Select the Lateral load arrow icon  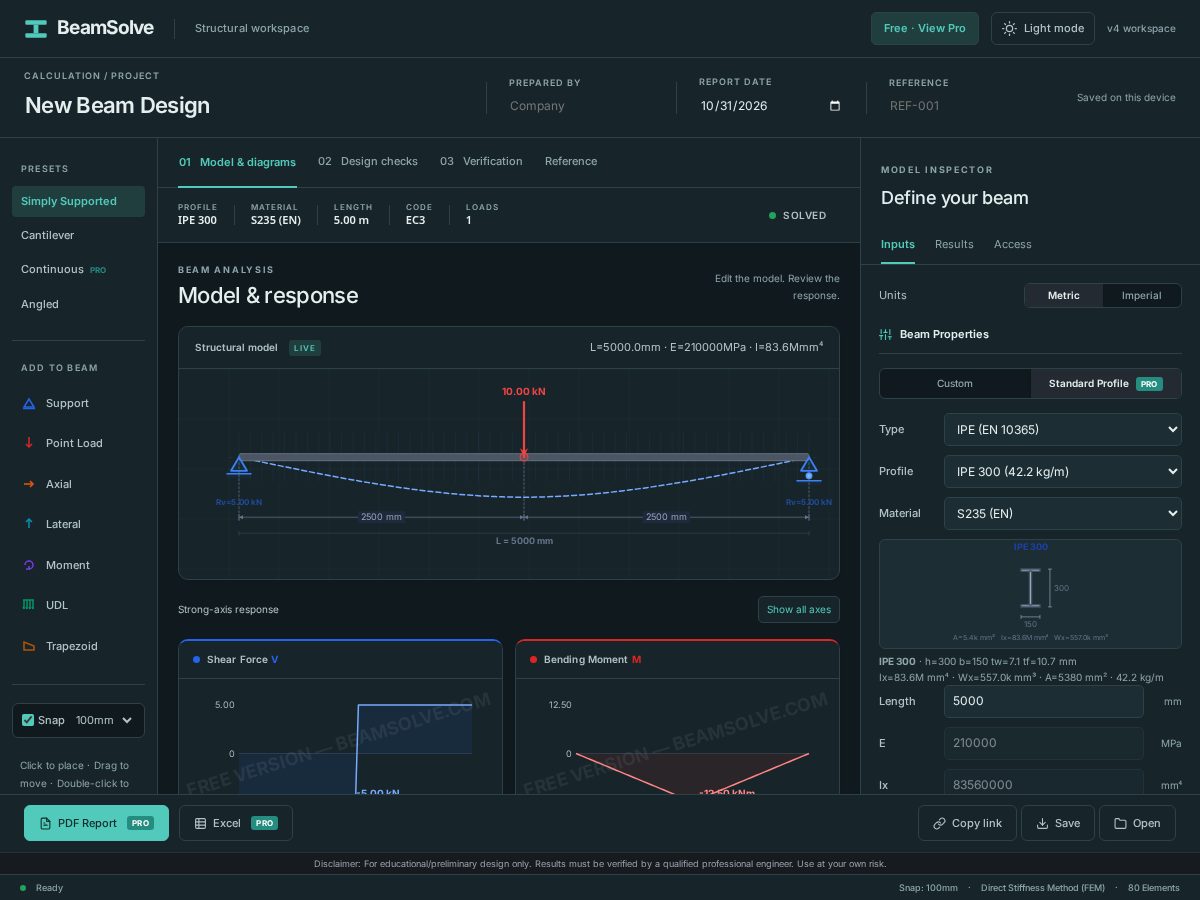pyautogui.click(x=29, y=524)
